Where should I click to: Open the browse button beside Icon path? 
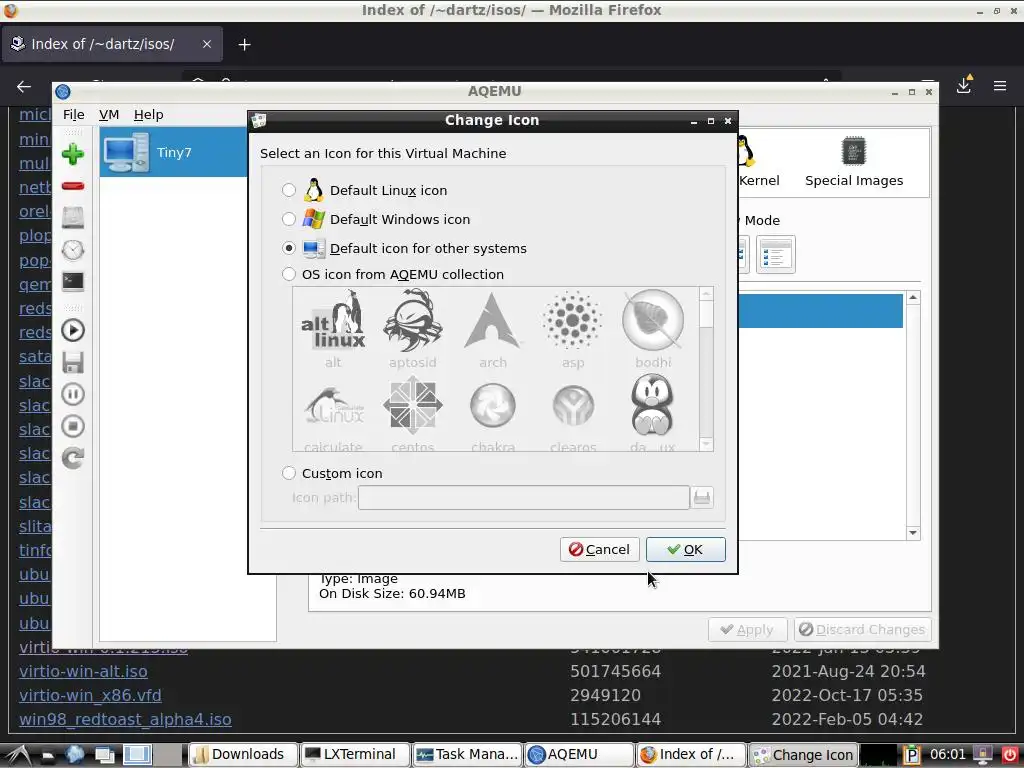(x=702, y=498)
